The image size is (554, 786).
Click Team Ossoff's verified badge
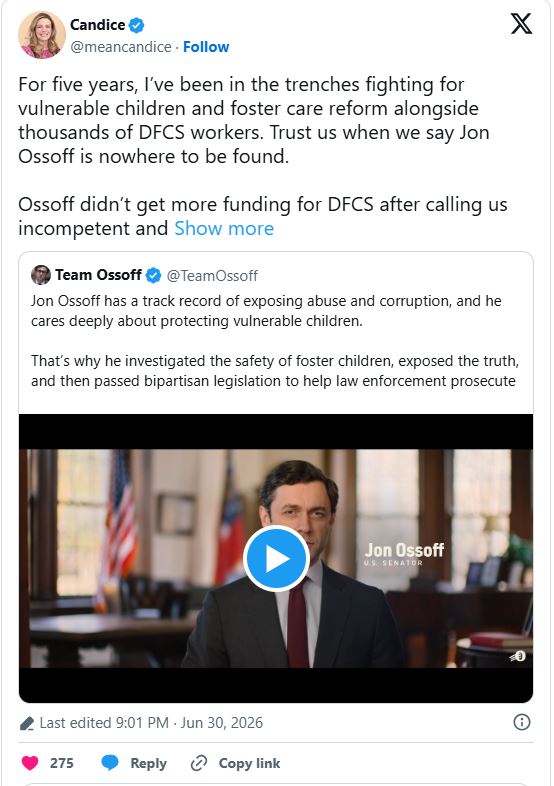[153, 275]
